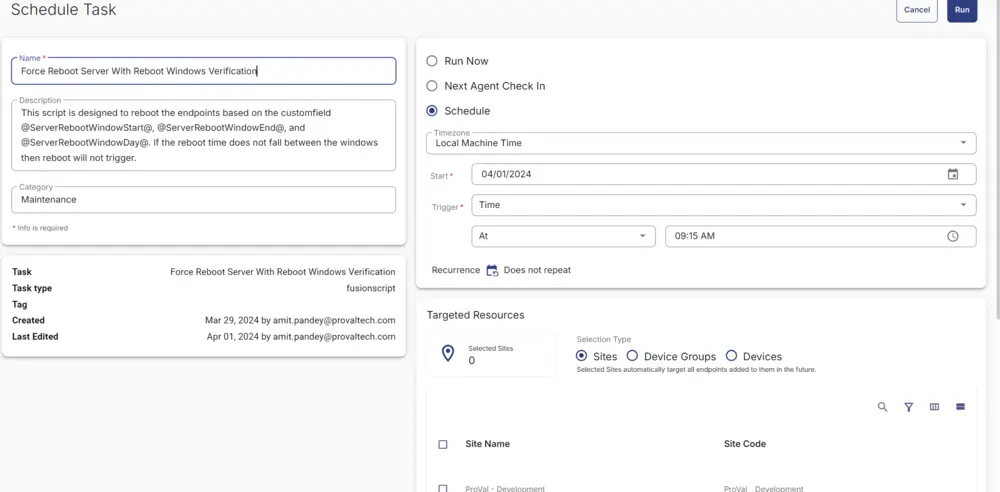Click the Created Mar 29, 2024 value
Screen dimensions: 1000x492
(300, 320)
